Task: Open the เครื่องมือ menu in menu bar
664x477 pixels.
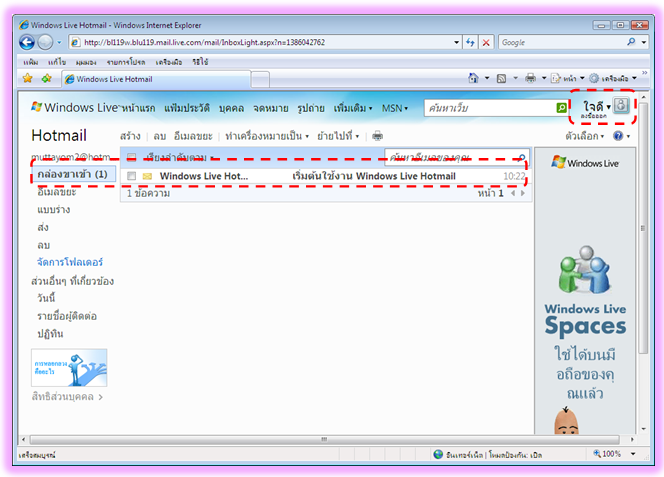Action: click(x=169, y=62)
